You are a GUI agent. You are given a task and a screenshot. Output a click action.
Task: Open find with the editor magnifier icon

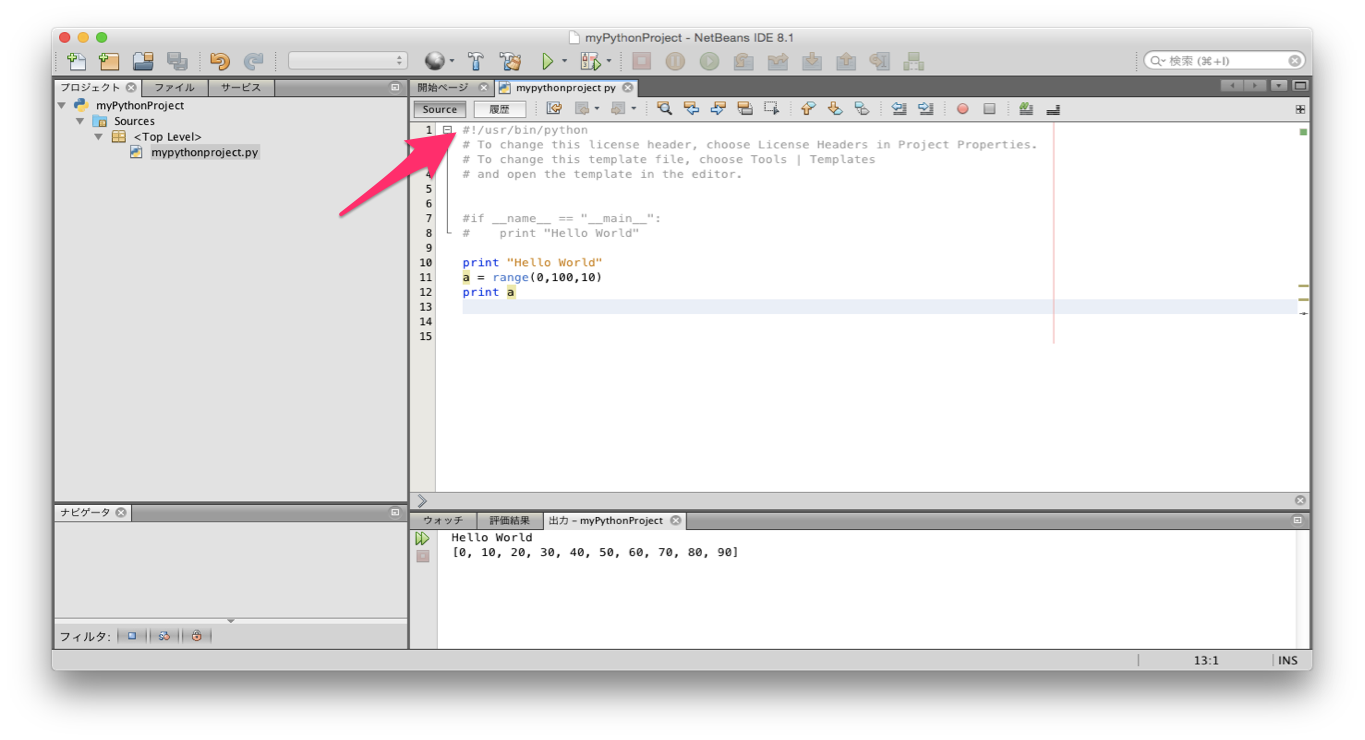point(665,108)
